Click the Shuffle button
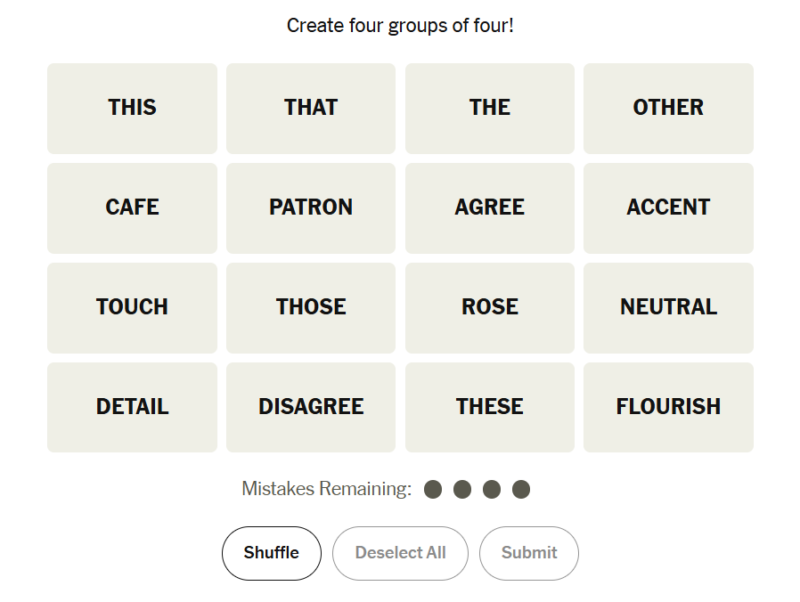Viewport: 800px width, 602px height. point(271,553)
